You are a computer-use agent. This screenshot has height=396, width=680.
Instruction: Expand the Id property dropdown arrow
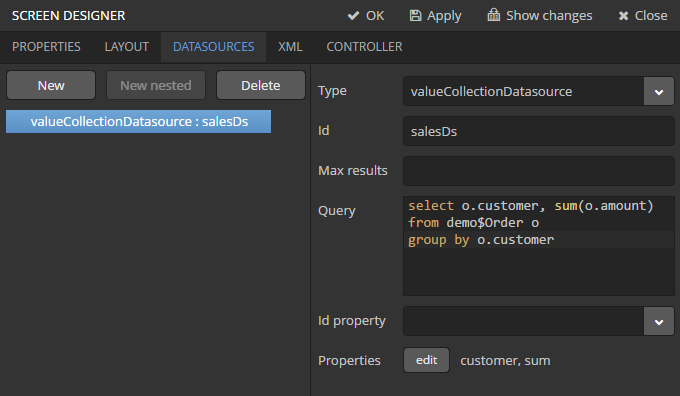(659, 321)
